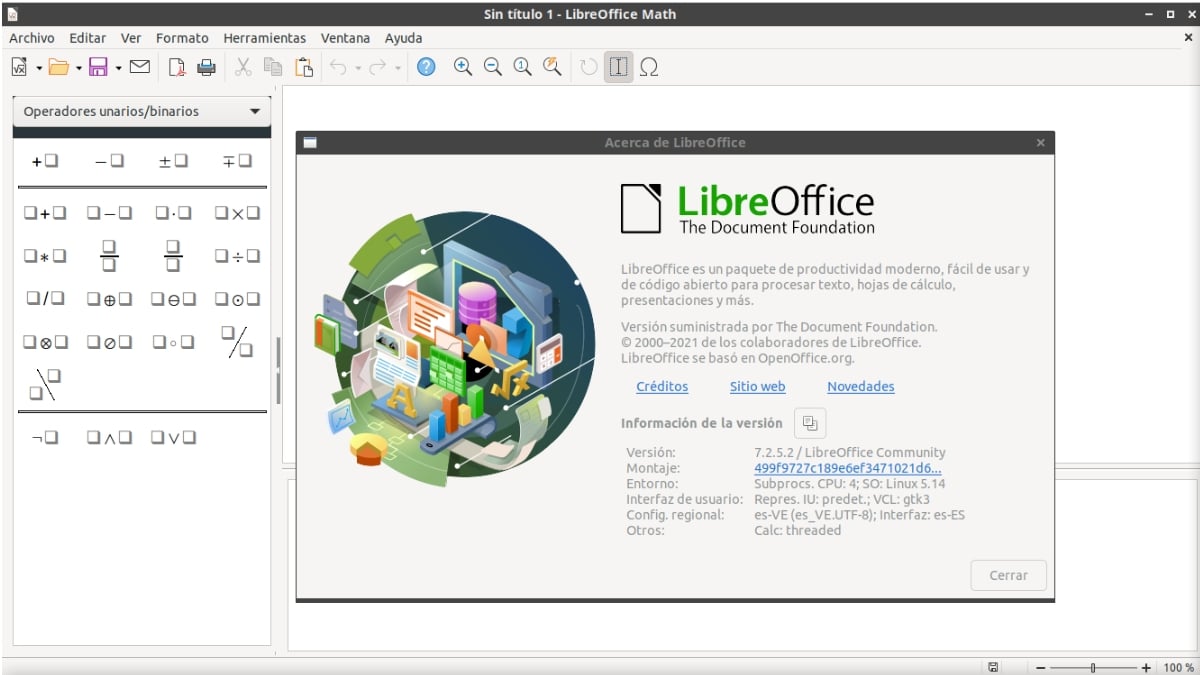Screen dimensions: 1200x675
Task: Insert the plus-minus operator from the sidebar
Action: 172,160
